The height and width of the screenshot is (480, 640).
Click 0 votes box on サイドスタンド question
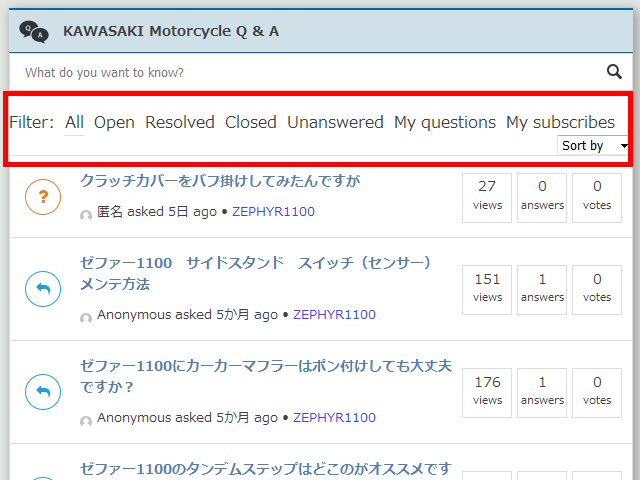597,290
